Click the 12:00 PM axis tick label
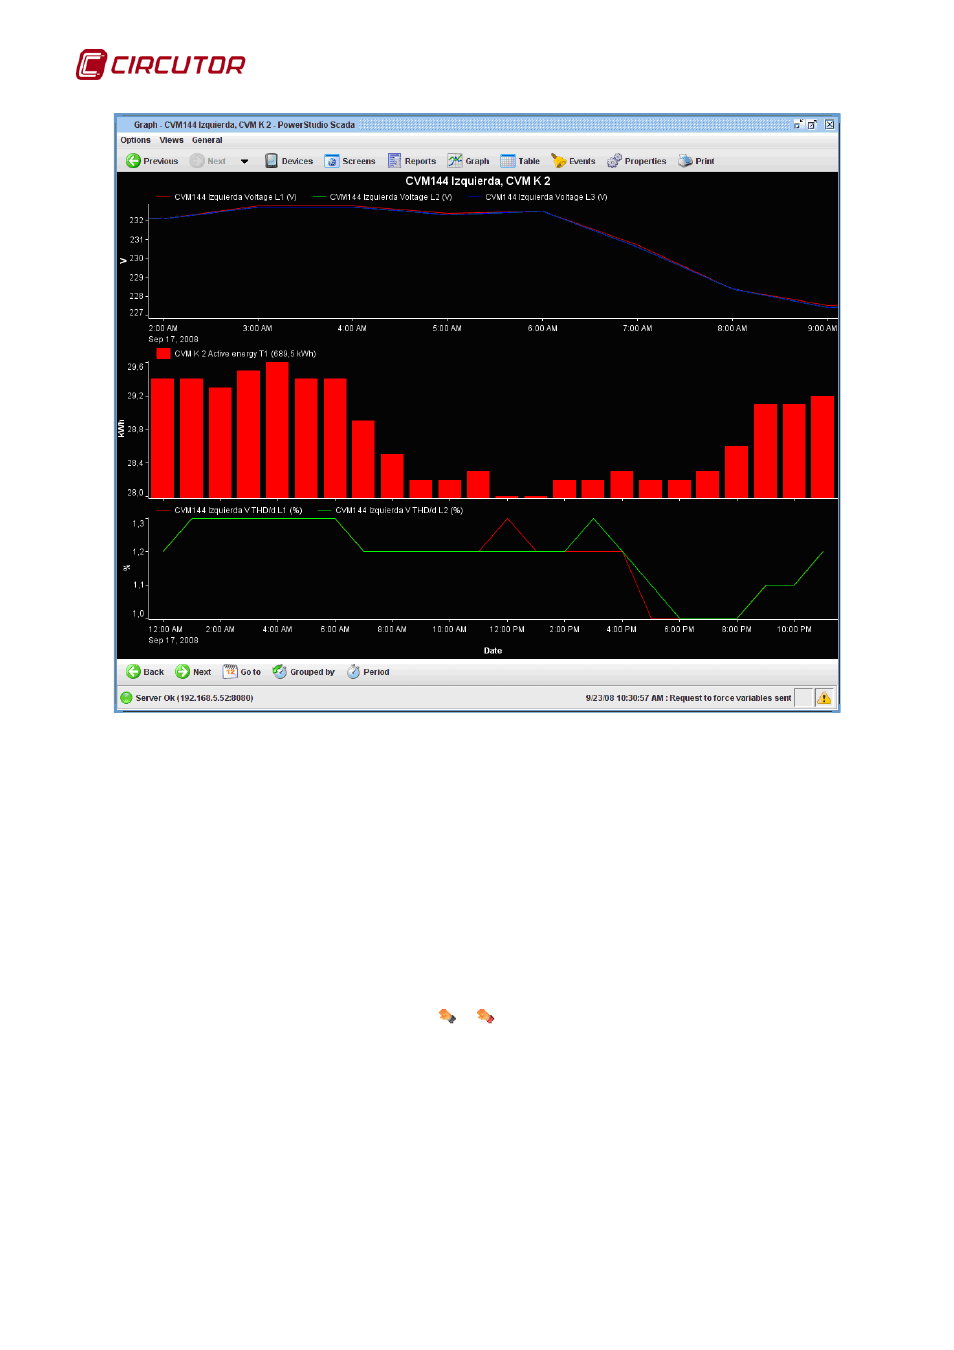This screenshot has width=954, height=1350. click(507, 629)
